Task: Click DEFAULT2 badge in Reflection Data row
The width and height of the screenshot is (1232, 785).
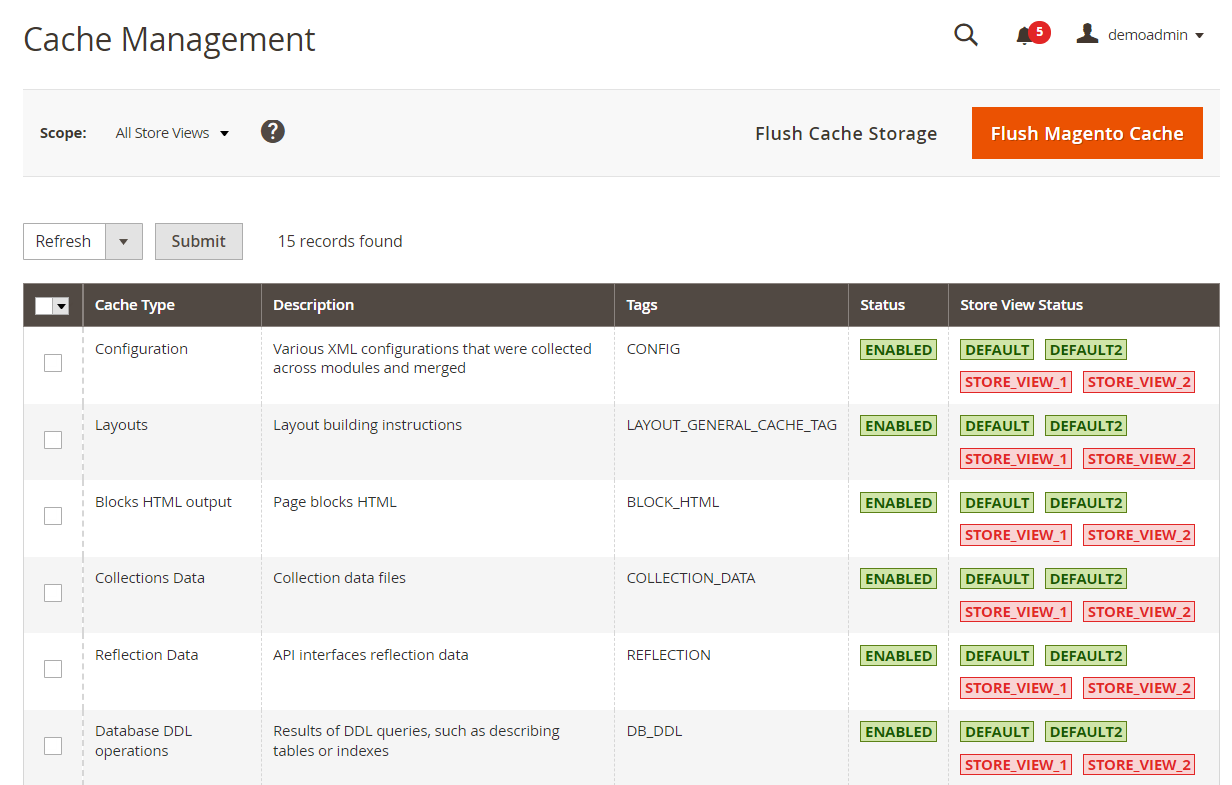Action: tap(1086, 656)
